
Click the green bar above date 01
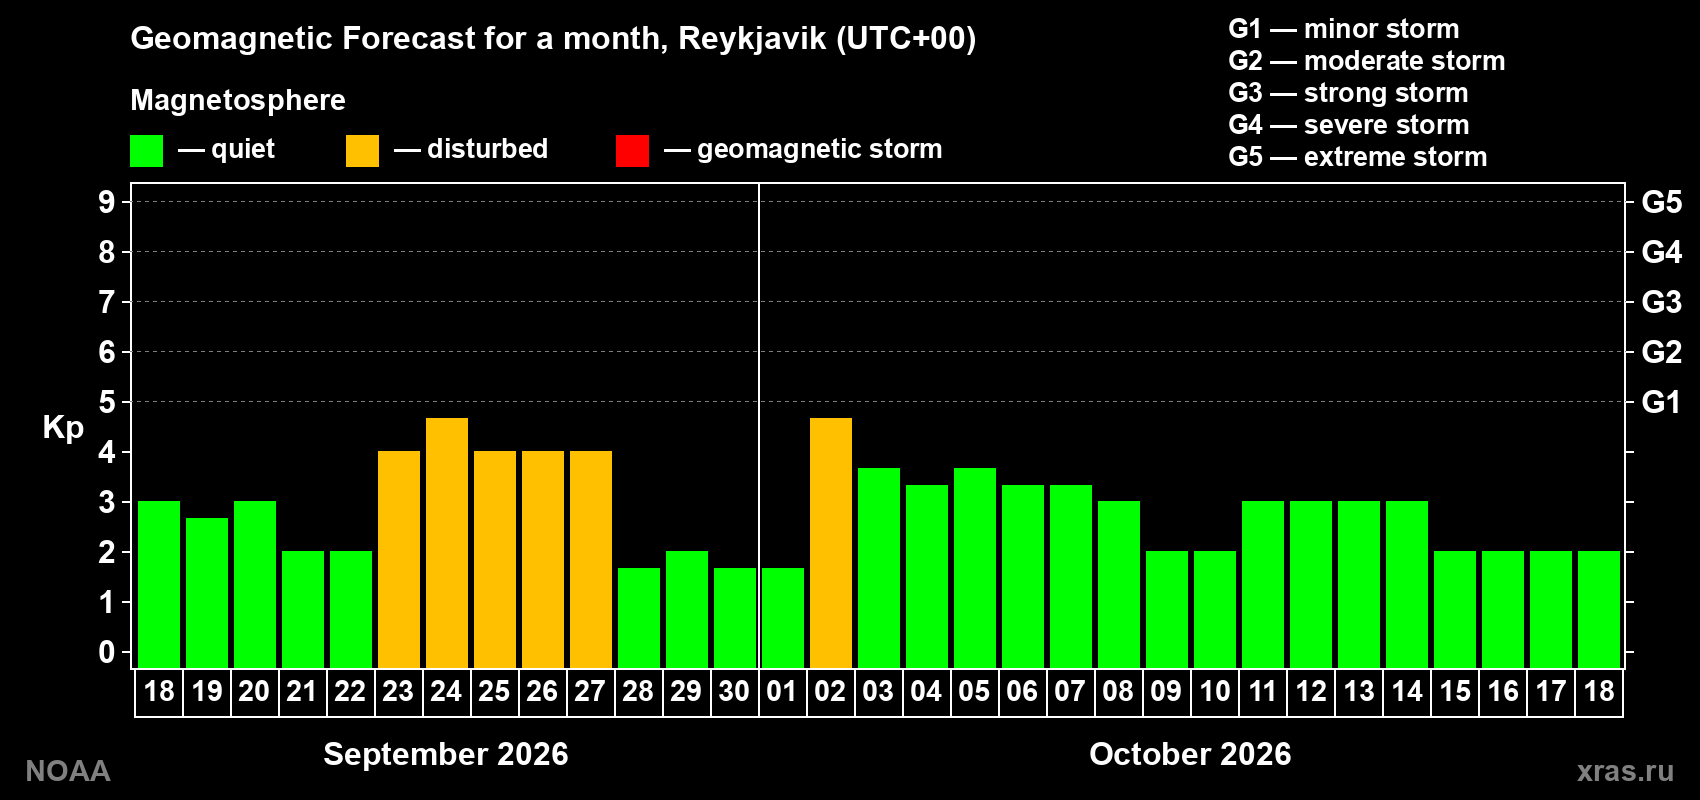point(783,618)
